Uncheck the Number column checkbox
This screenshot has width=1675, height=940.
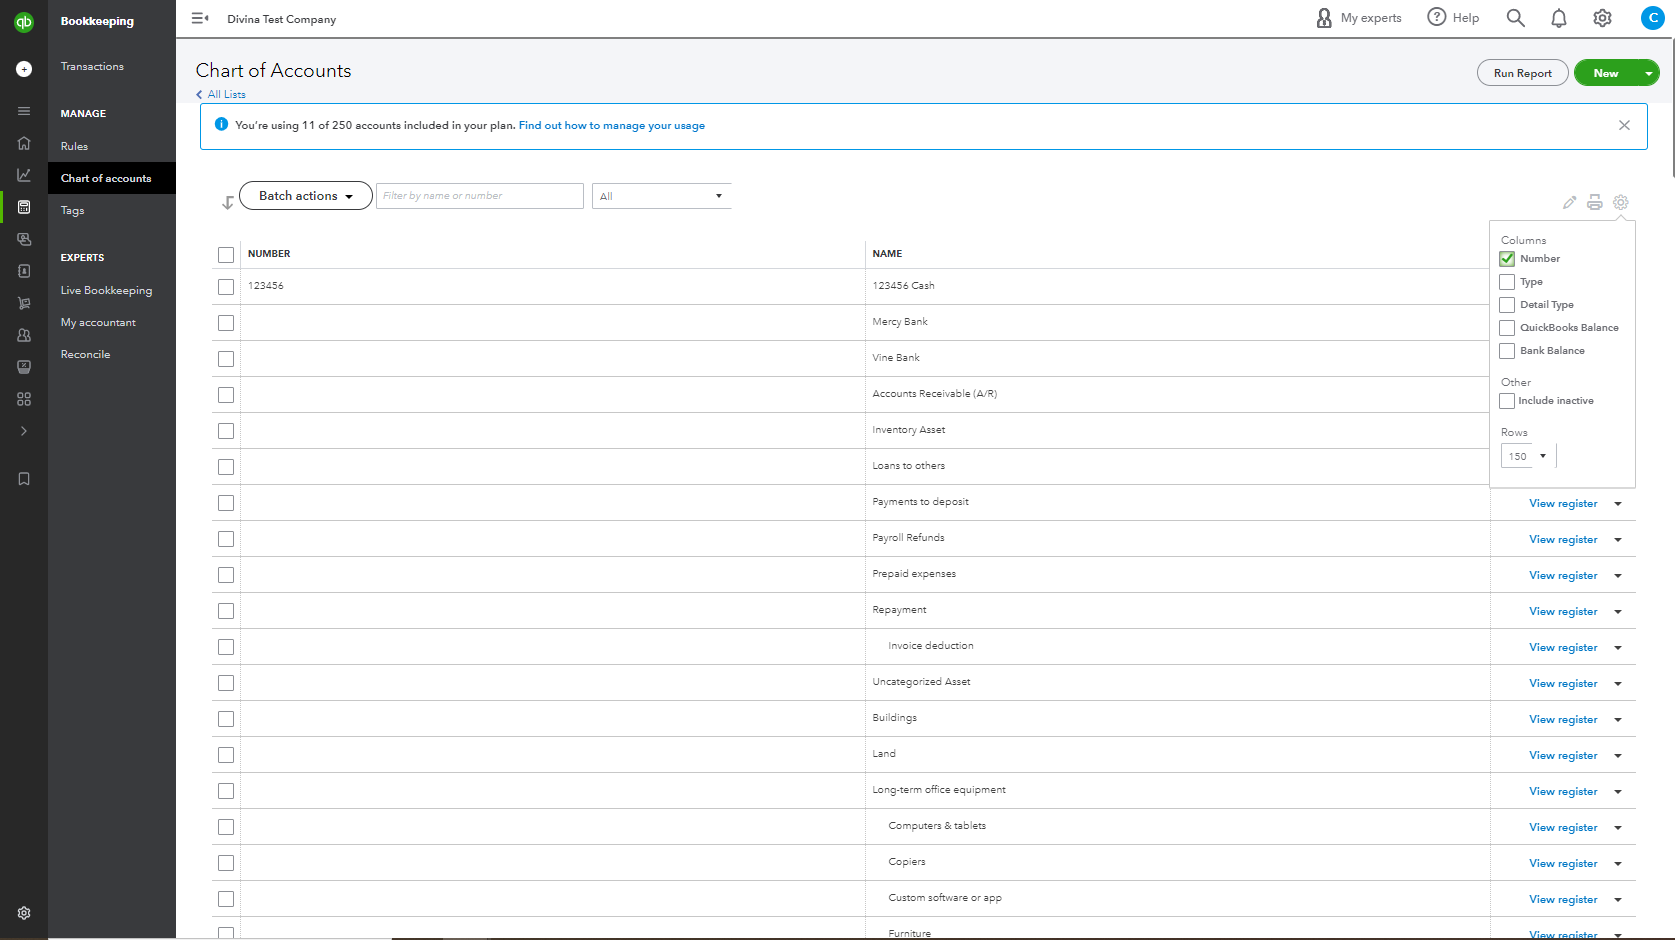point(1507,259)
